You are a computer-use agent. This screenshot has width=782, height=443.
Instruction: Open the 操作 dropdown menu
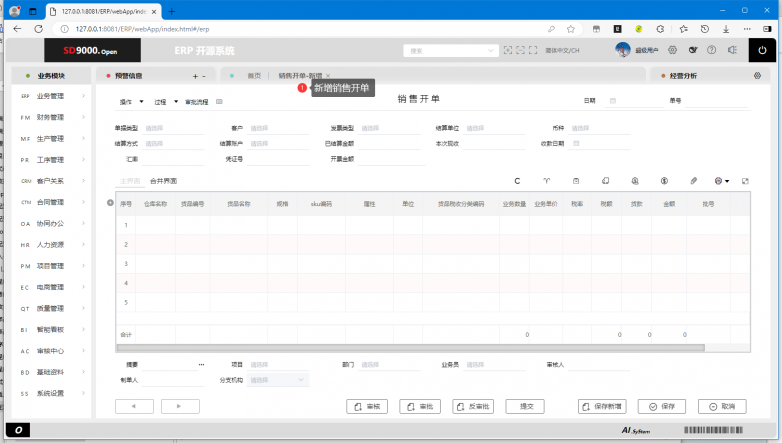coord(132,101)
